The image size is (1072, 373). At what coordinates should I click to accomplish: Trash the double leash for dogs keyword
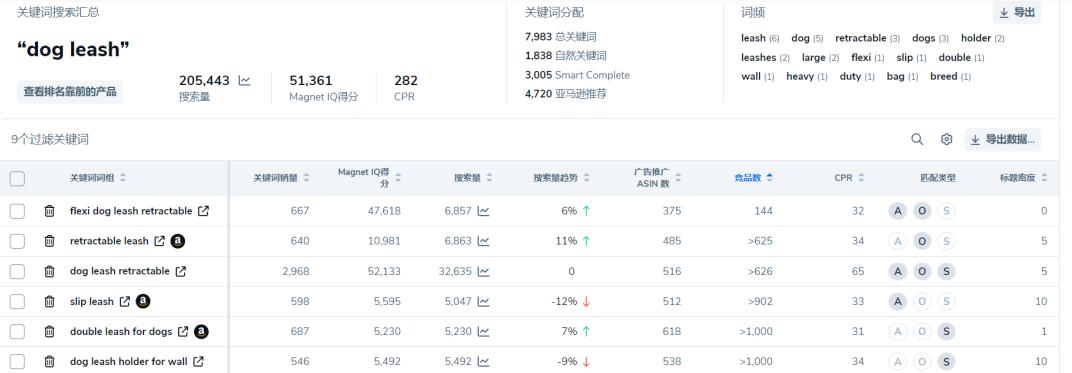pos(49,331)
